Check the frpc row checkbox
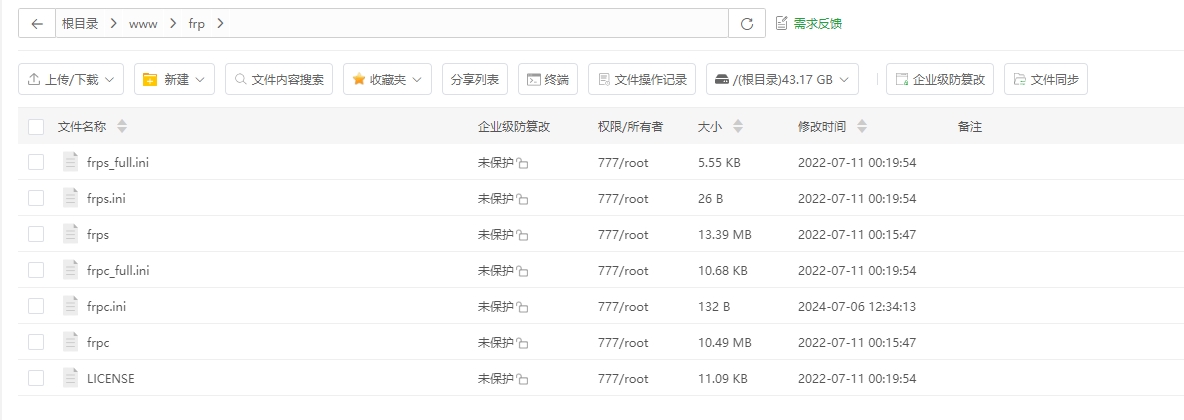This screenshot has height=420, width=1184. 35,342
